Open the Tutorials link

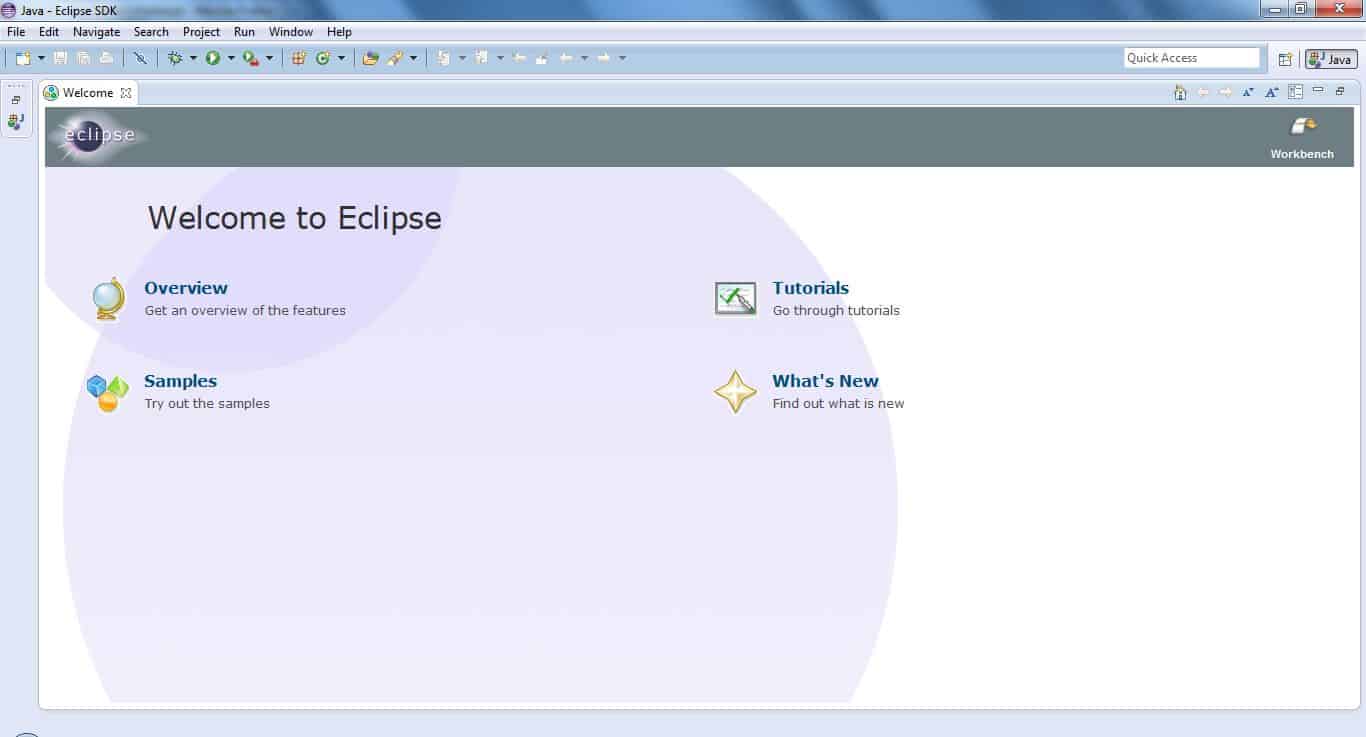(x=811, y=288)
